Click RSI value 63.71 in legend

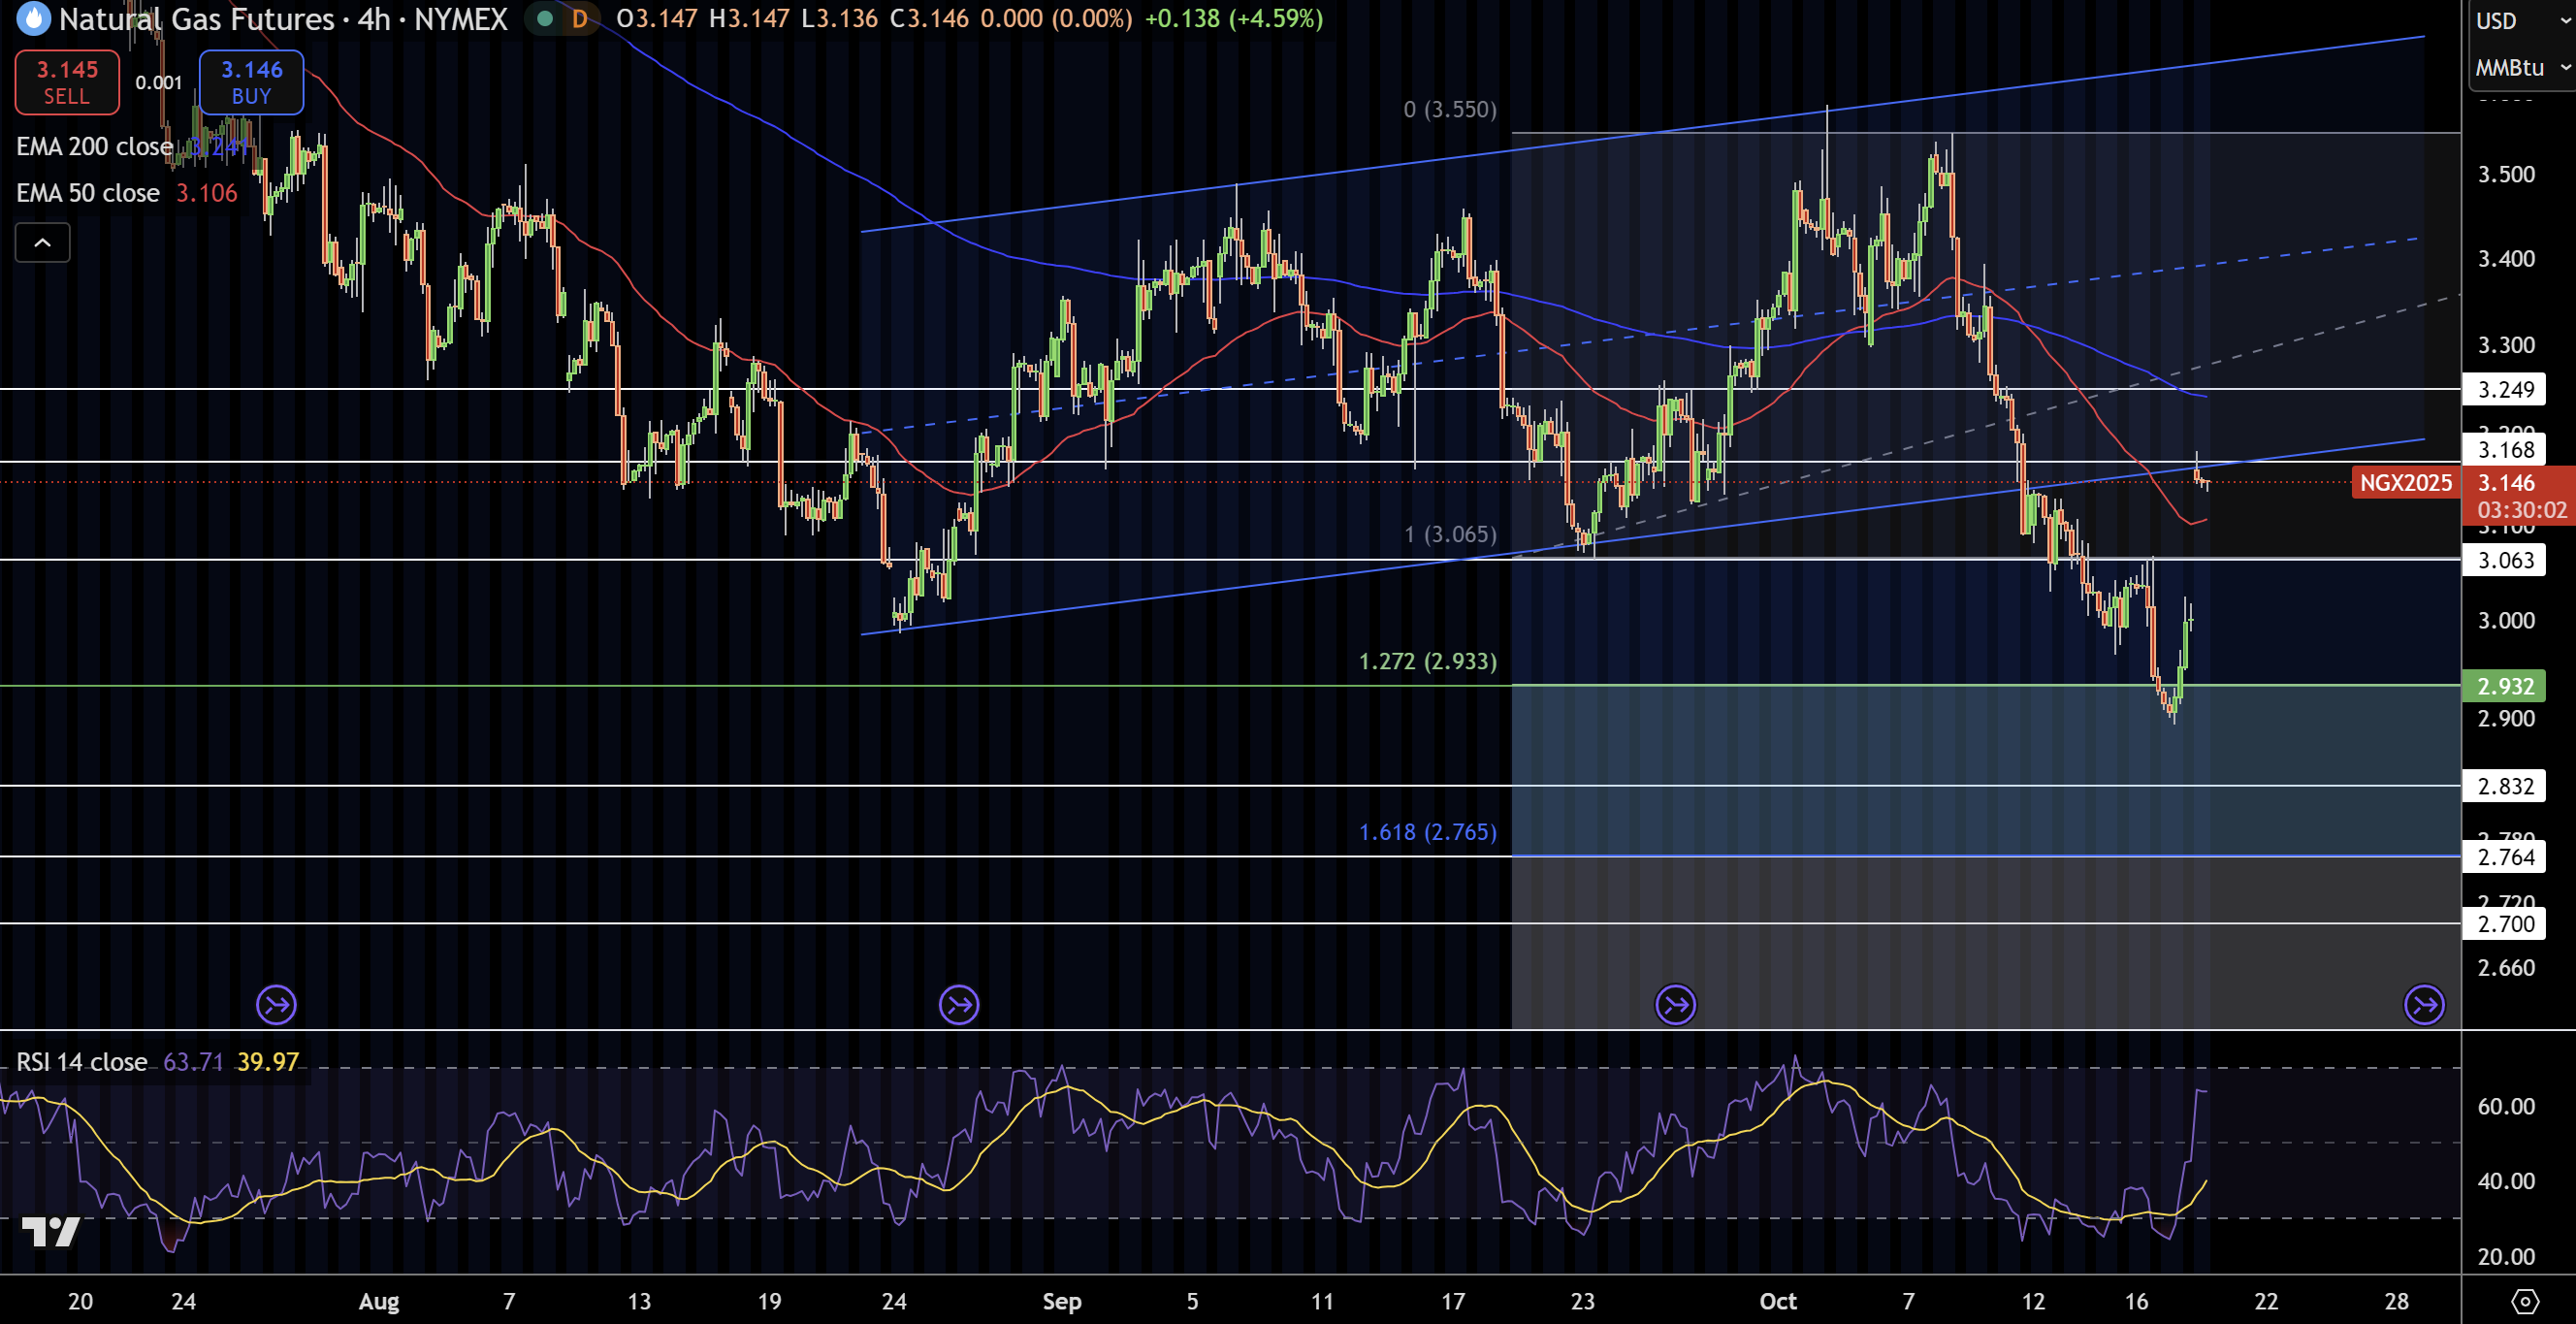(x=193, y=1062)
